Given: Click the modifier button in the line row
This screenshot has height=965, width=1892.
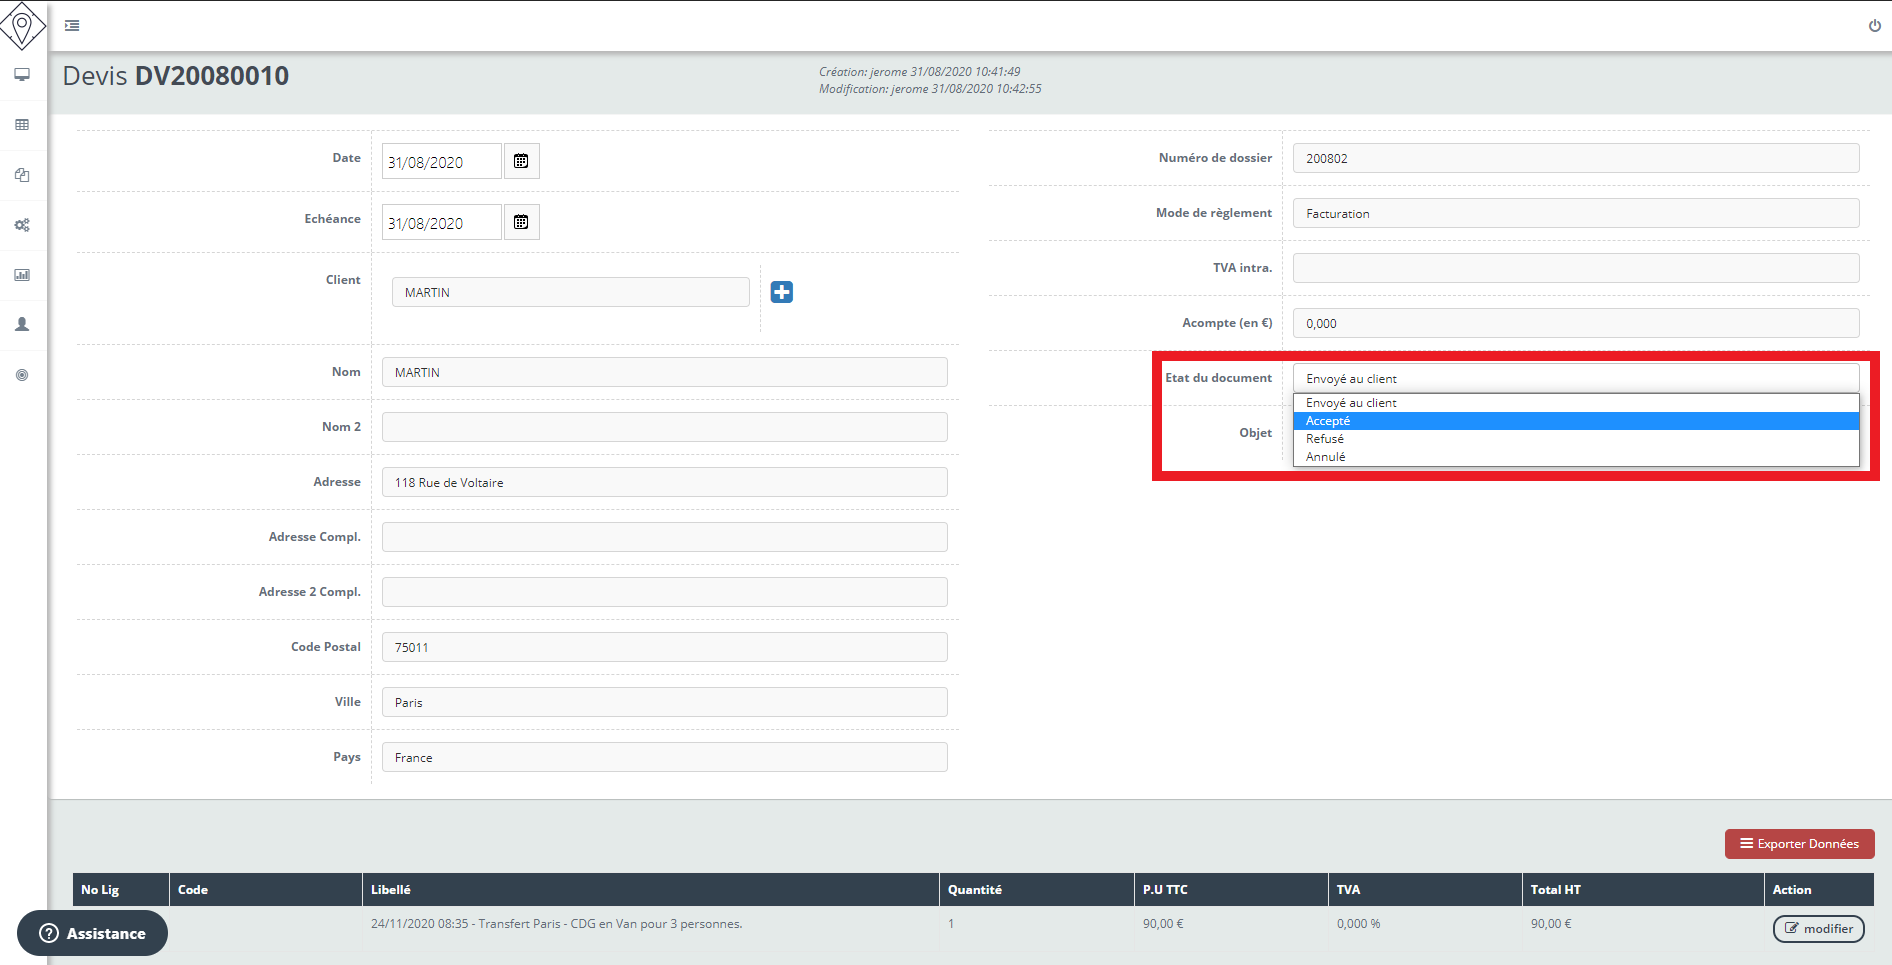Looking at the screenshot, I should pyautogui.click(x=1818, y=929).
